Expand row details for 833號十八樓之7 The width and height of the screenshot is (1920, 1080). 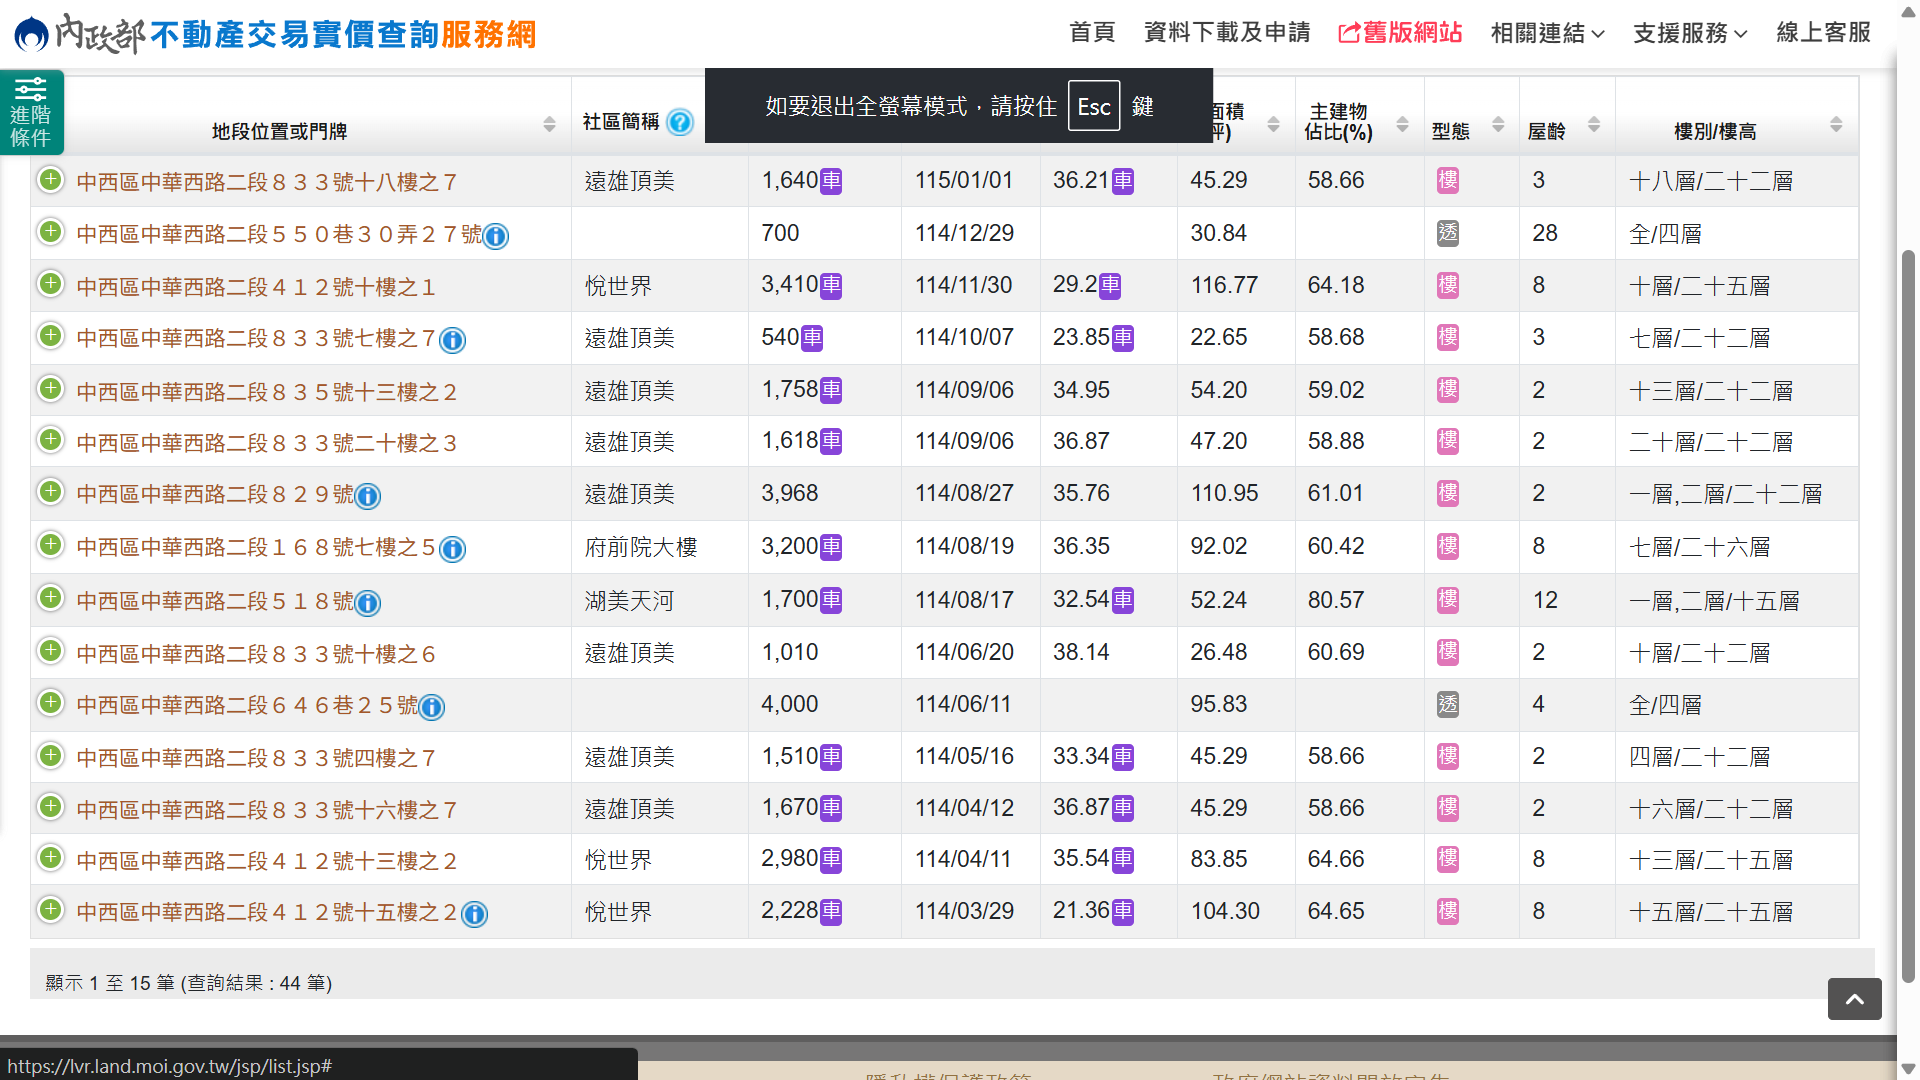pos(50,180)
